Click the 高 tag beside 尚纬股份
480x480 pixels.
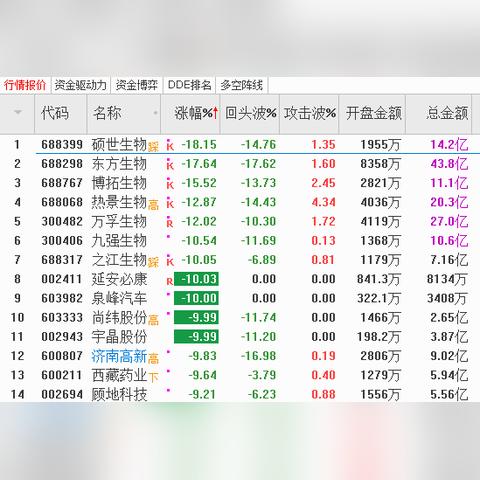coord(153,320)
